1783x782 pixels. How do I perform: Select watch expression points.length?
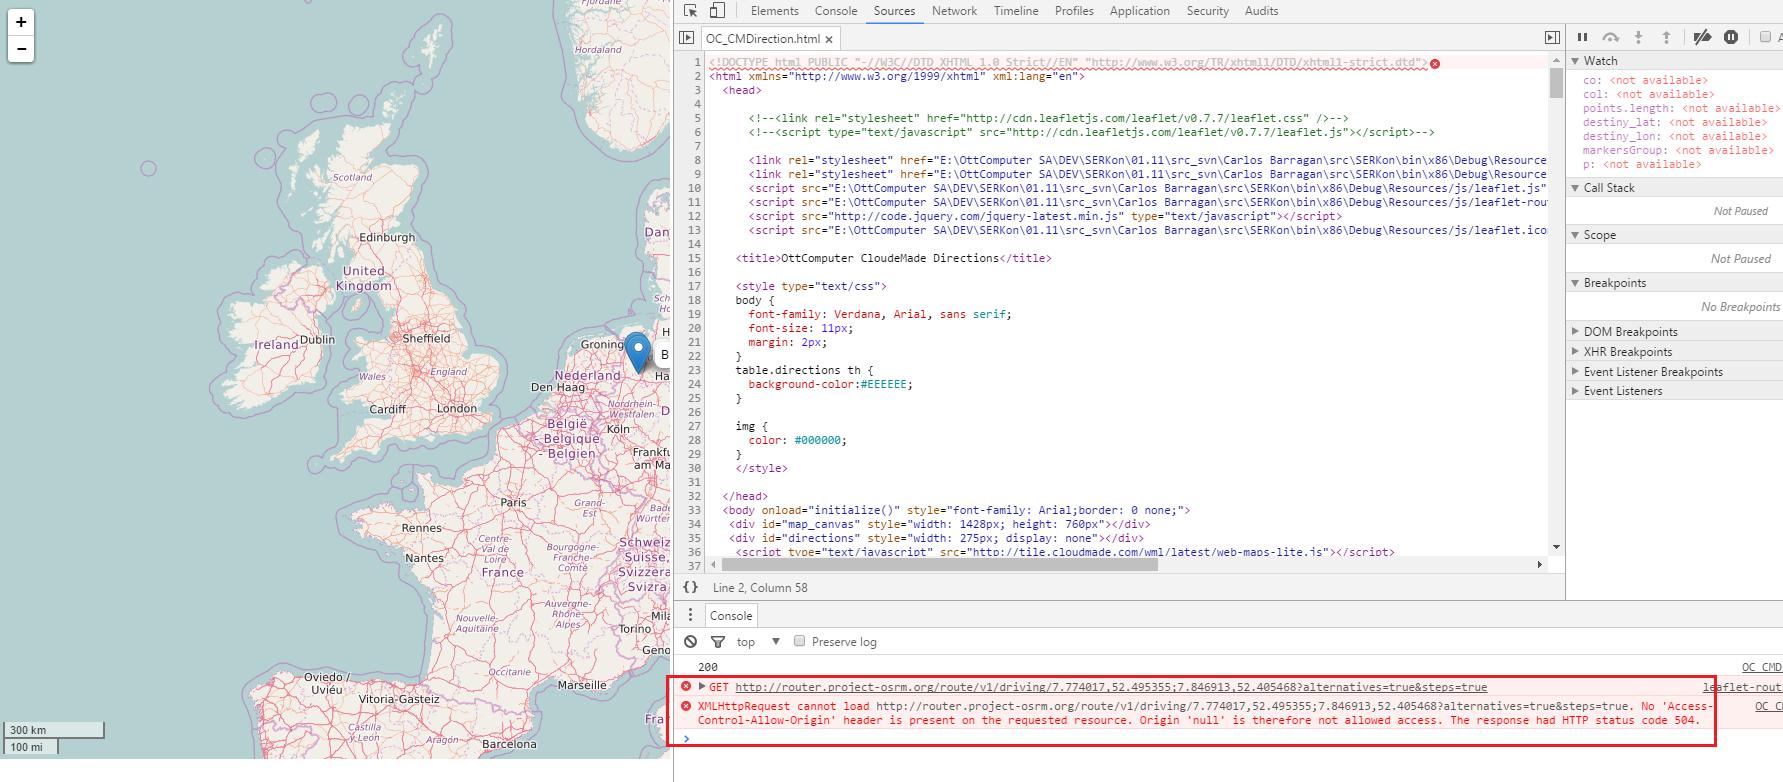coord(1680,108)
